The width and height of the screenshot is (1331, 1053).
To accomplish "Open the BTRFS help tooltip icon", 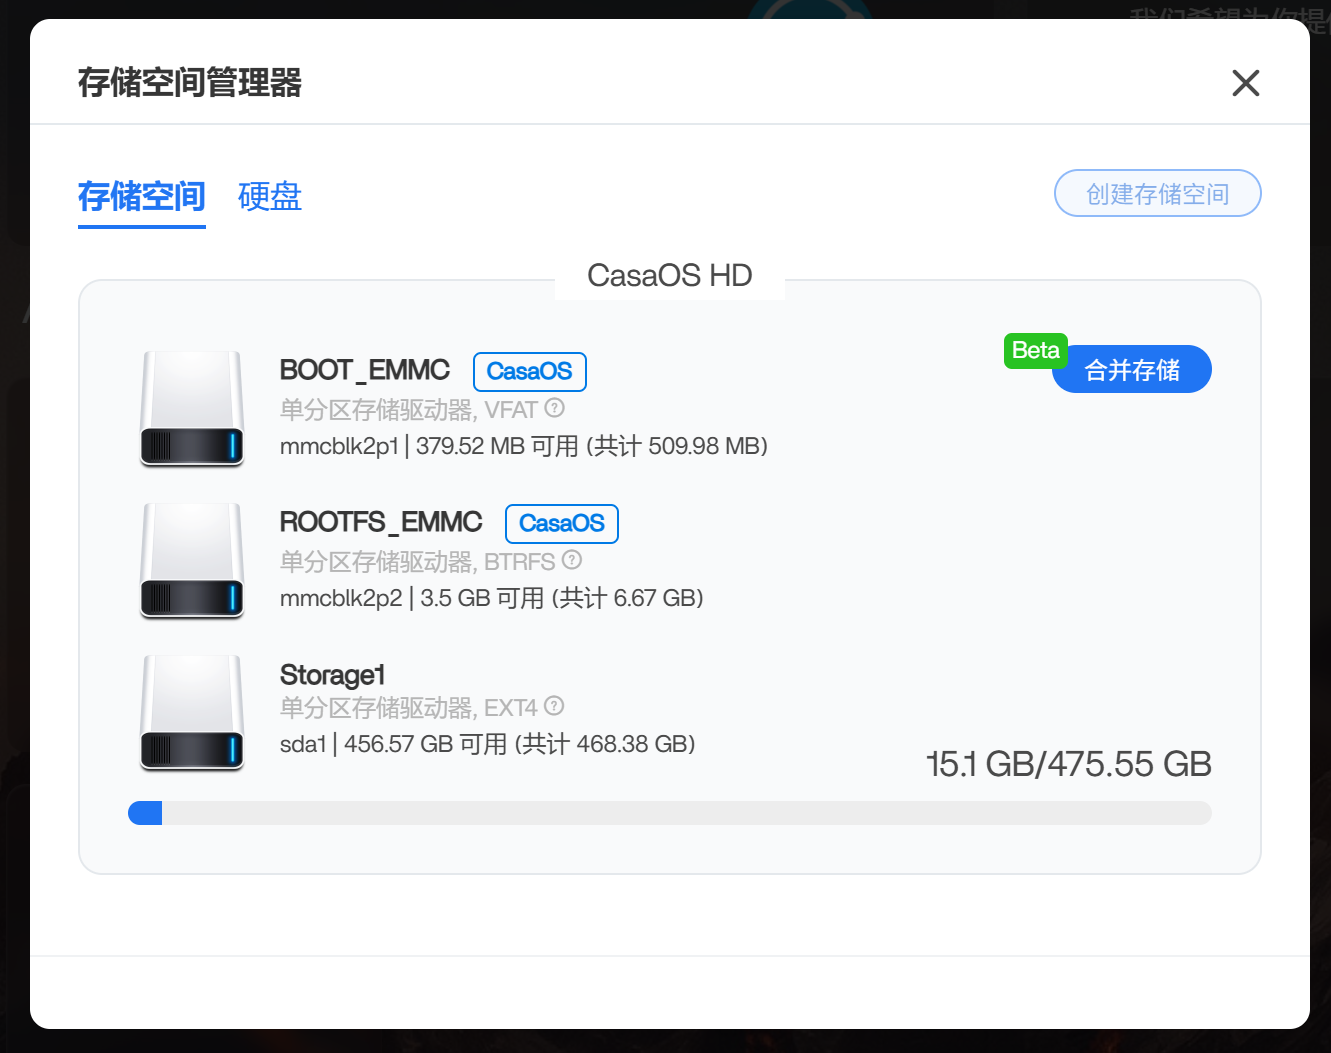I will 571,561.
